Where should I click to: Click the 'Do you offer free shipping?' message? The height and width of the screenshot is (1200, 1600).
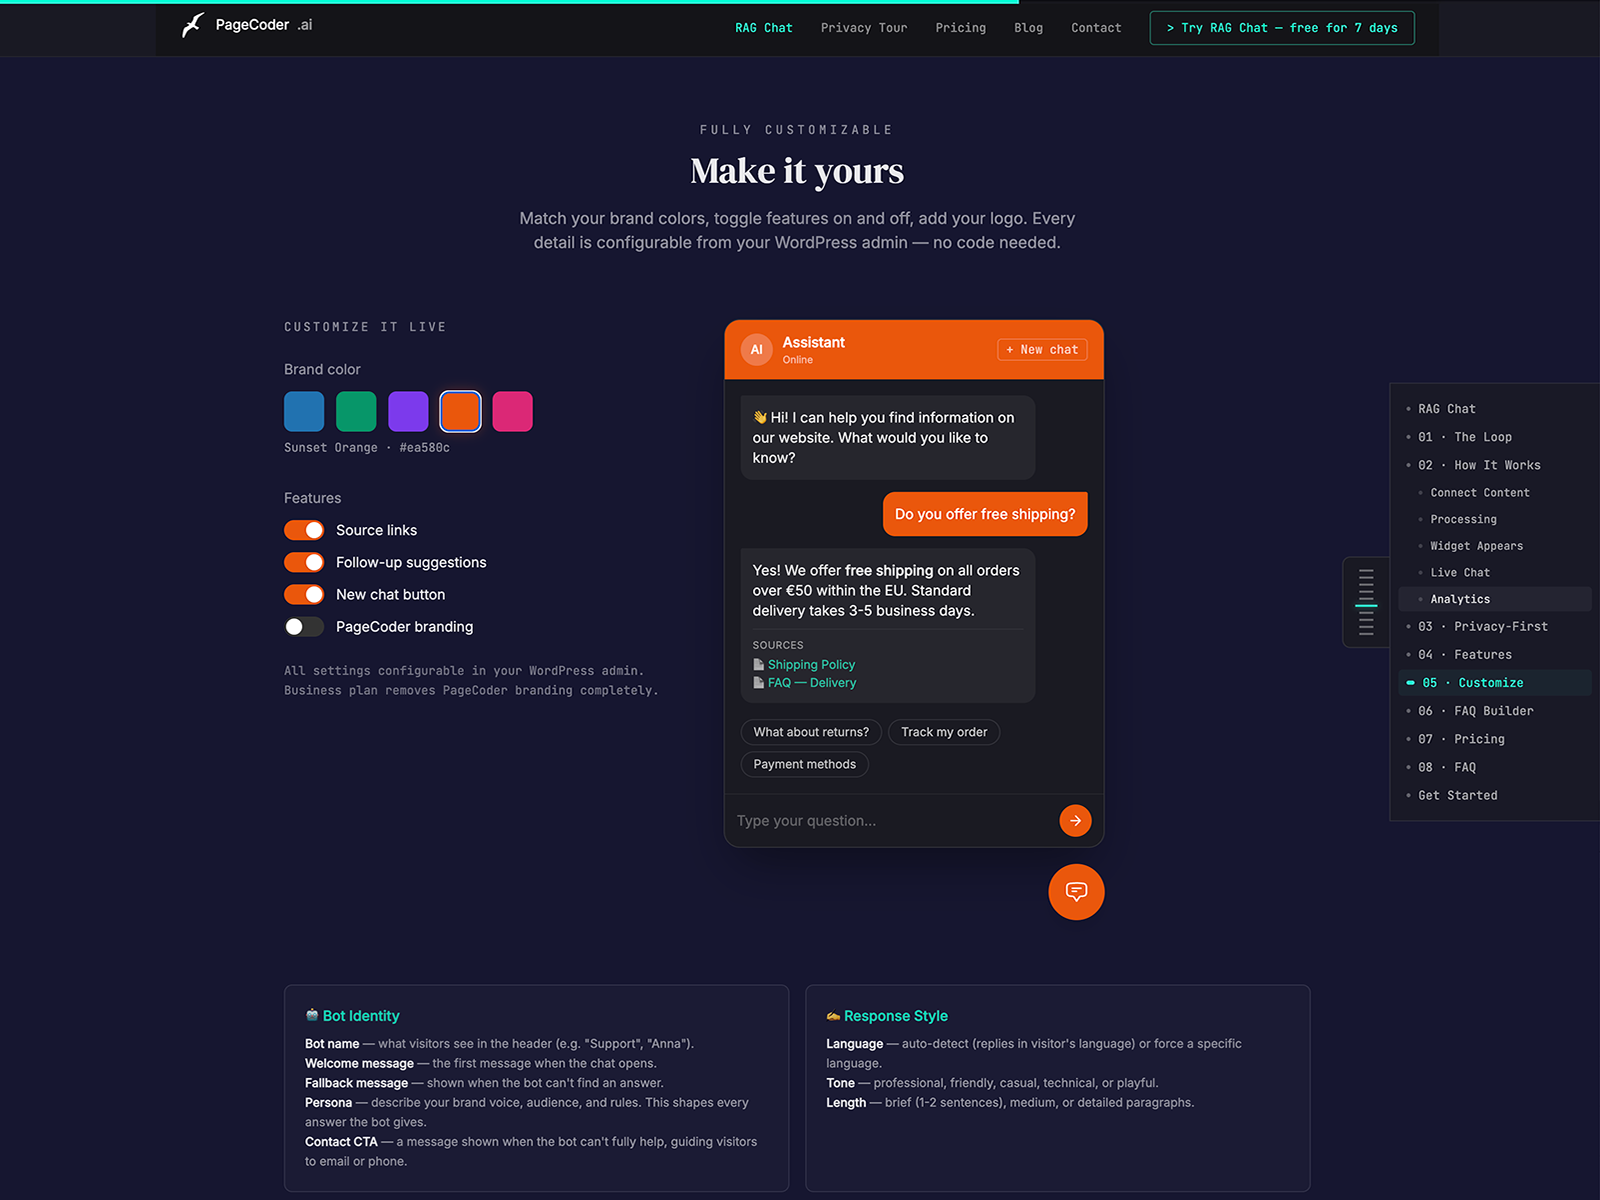pyautogui.click(x=985, y=514)
